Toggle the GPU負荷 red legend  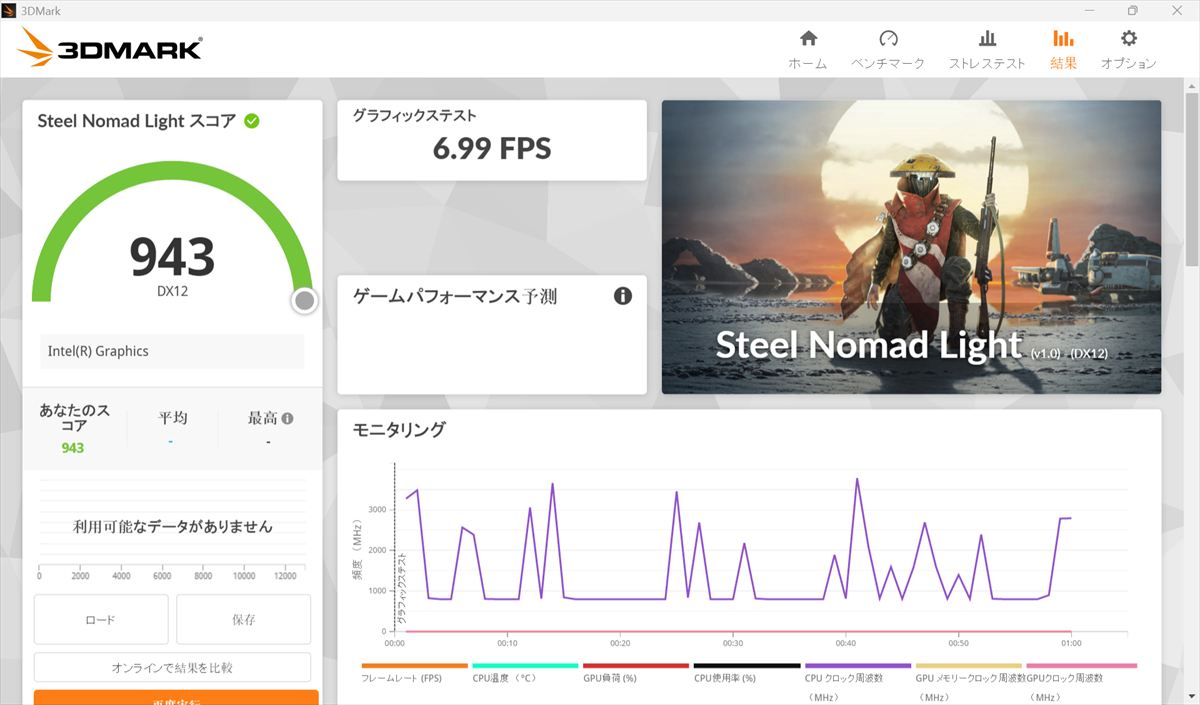click(x=636, y=666)
